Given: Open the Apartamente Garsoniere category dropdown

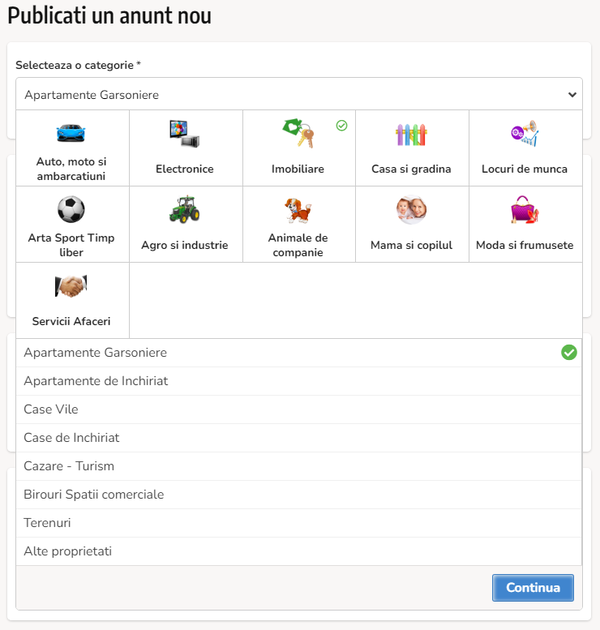Looking at the screenshot, I should [x=299, y=94].
